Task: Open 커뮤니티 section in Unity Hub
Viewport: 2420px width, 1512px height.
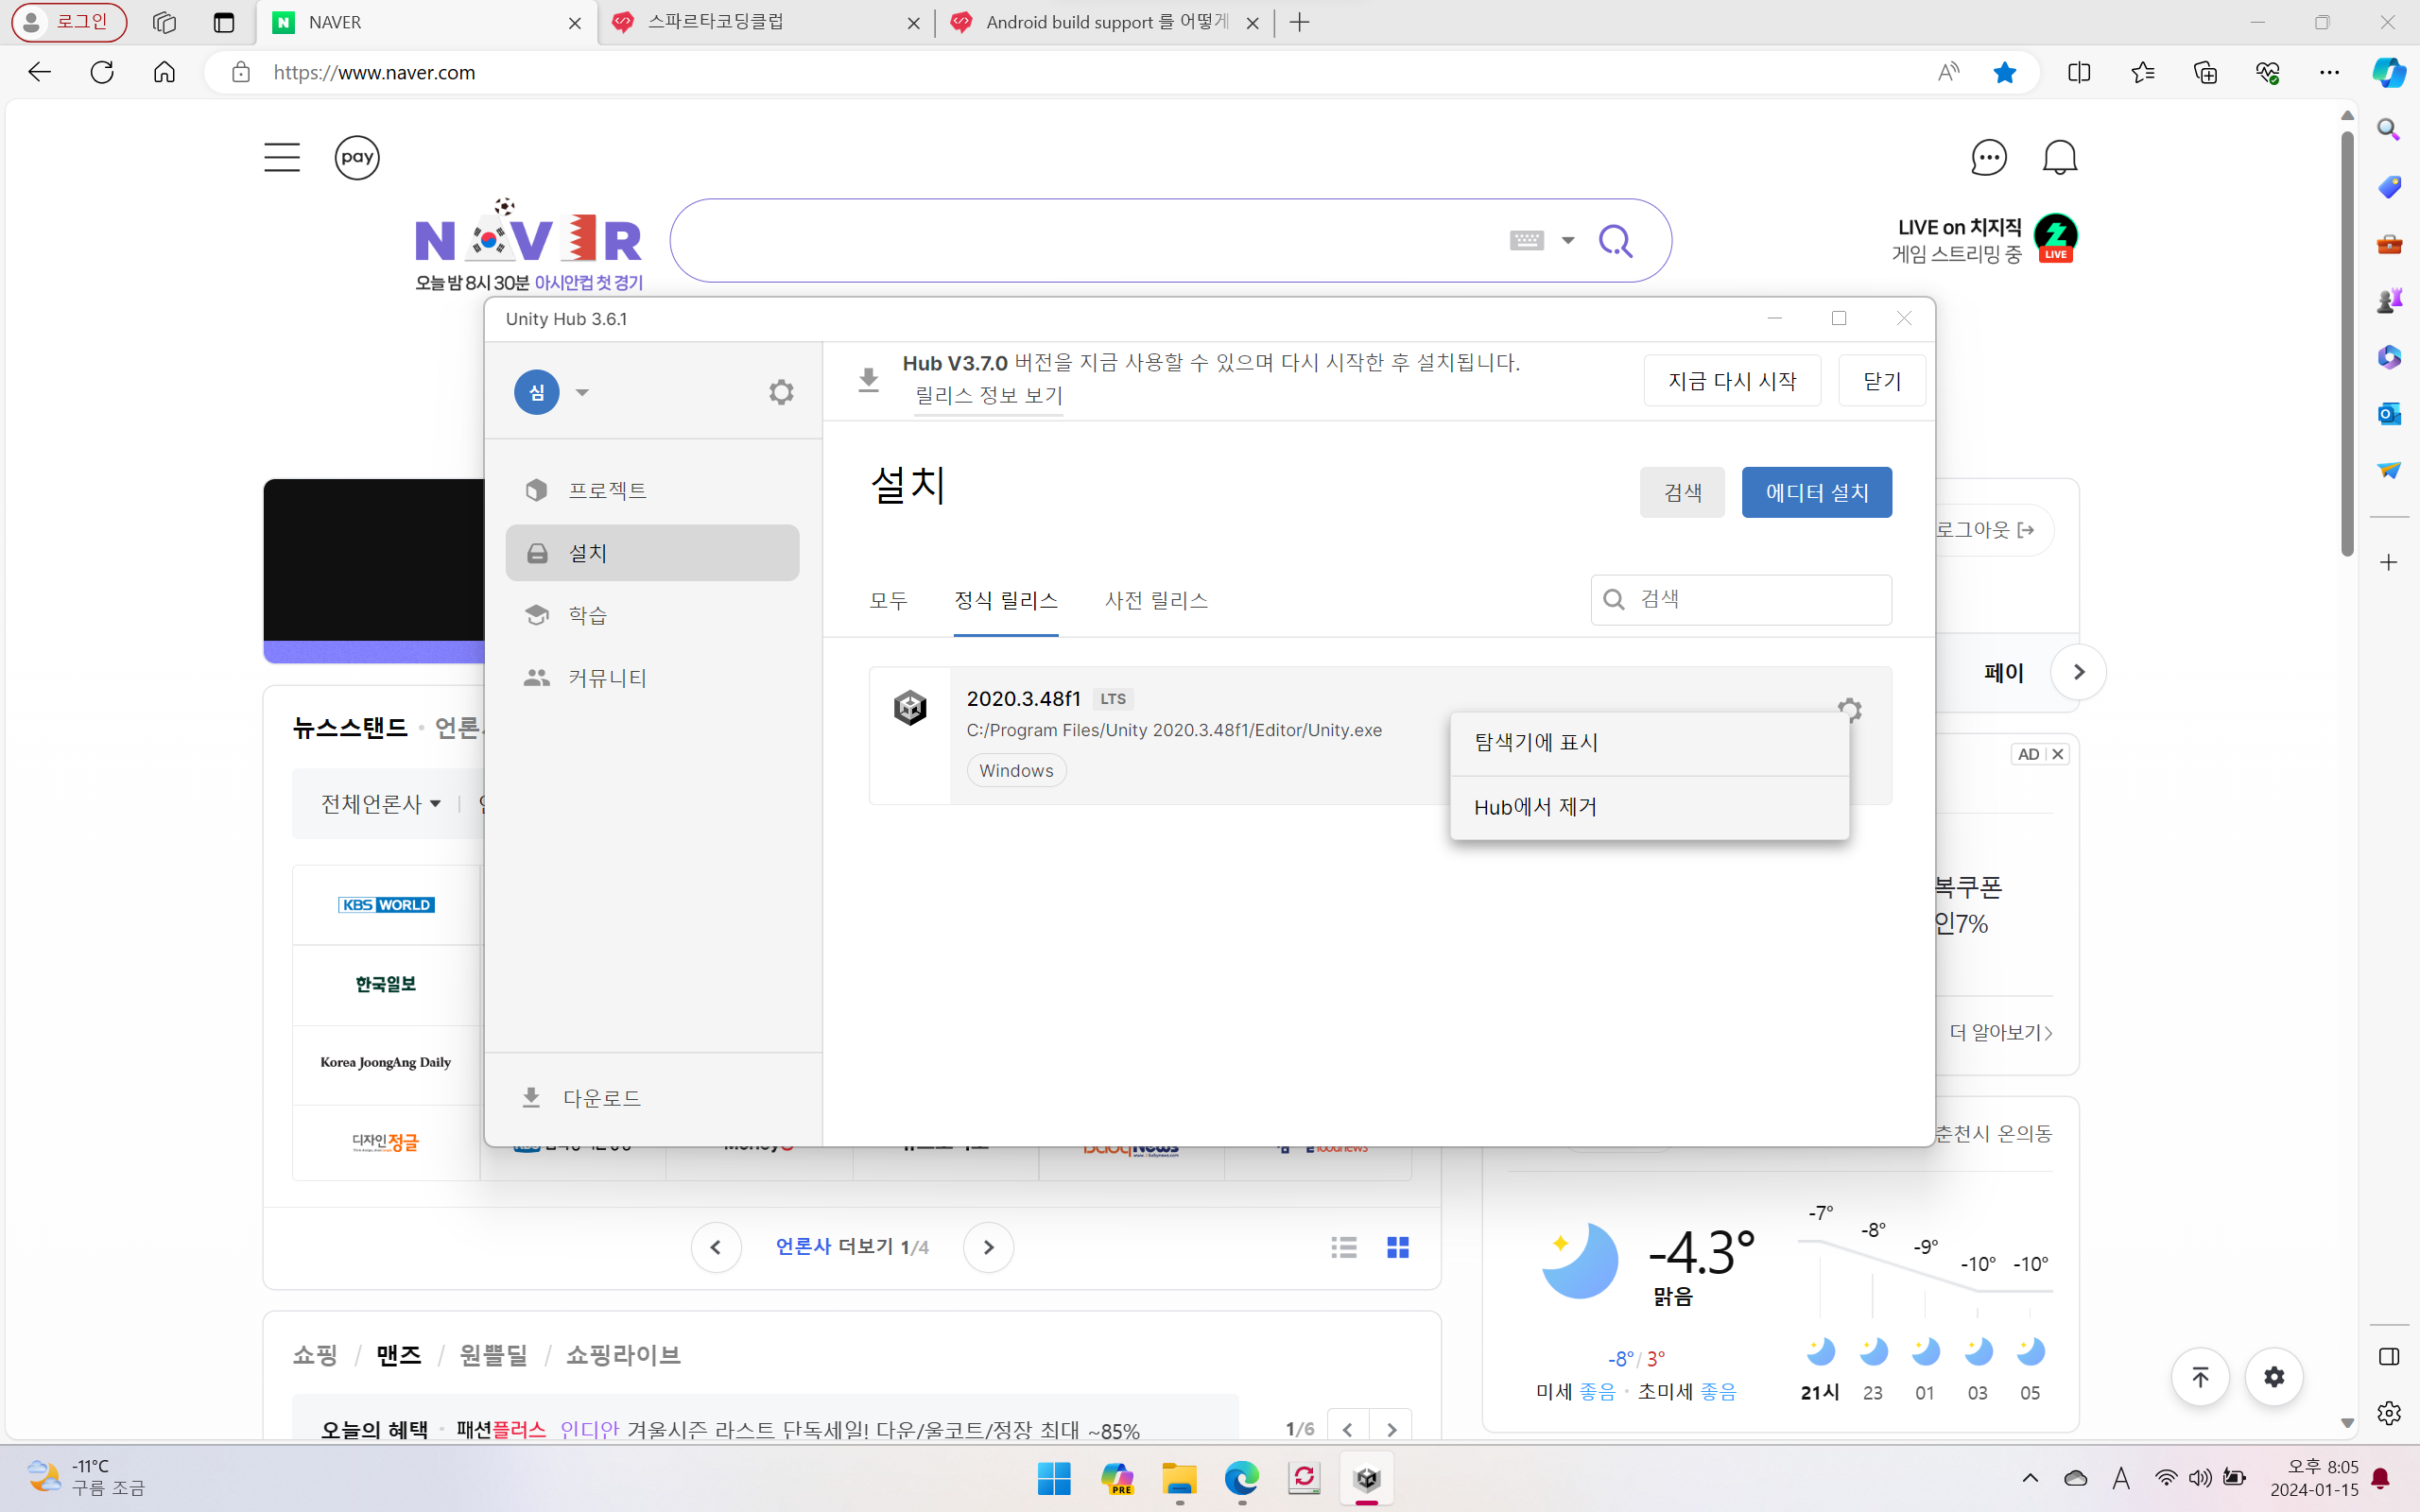Action: (x=652, y=678)
